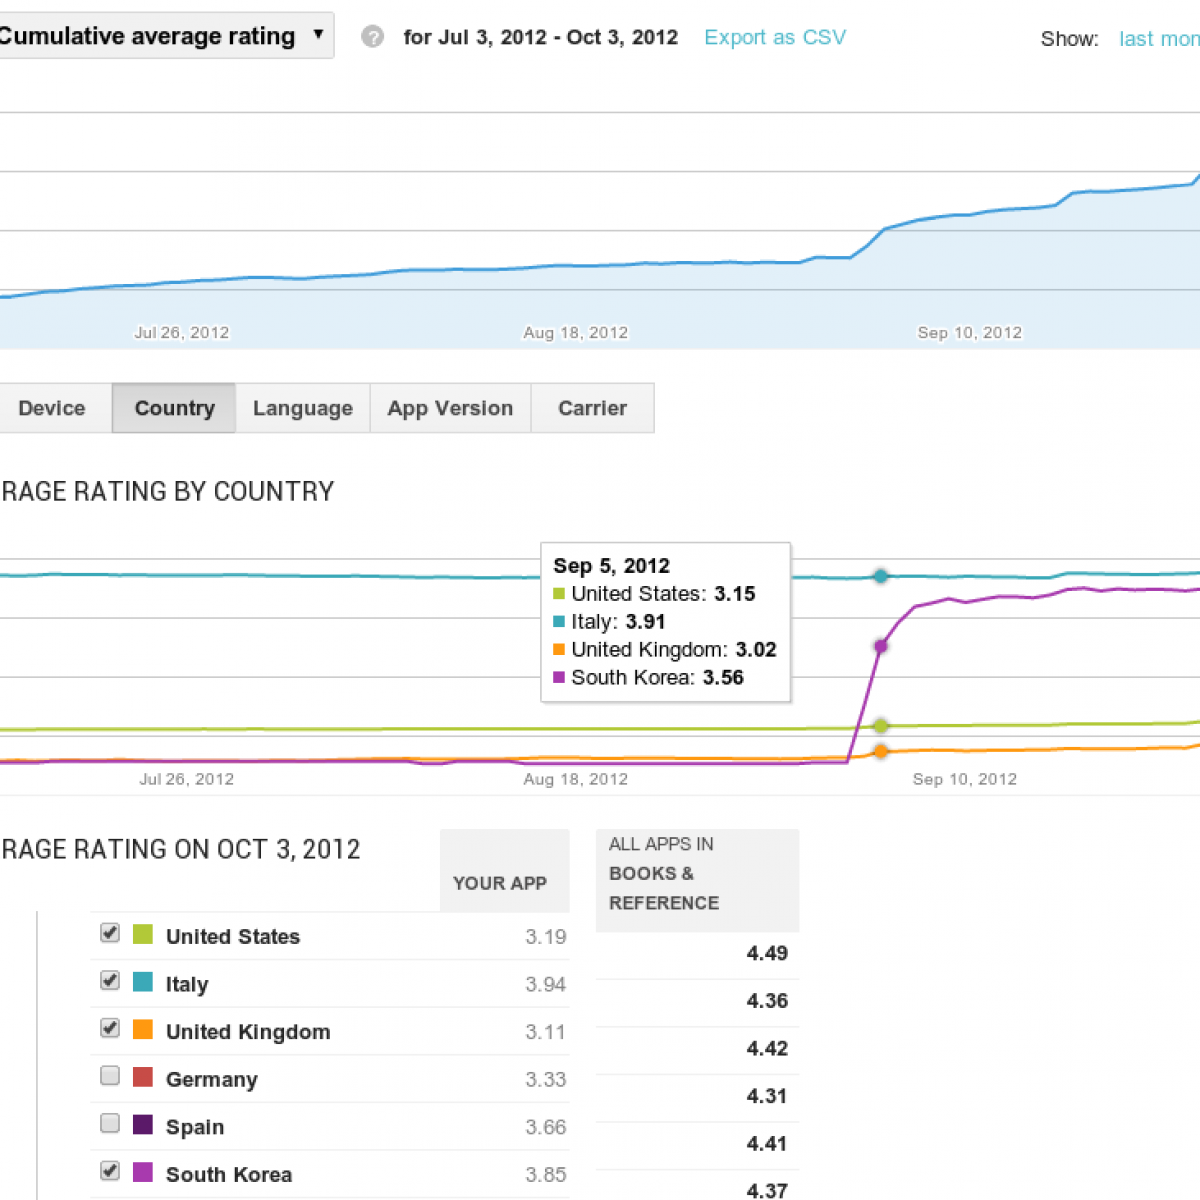Uncheck the United States checkbox
Viewport: 1200px width, 1200px height.
click(x=110, y=933)
